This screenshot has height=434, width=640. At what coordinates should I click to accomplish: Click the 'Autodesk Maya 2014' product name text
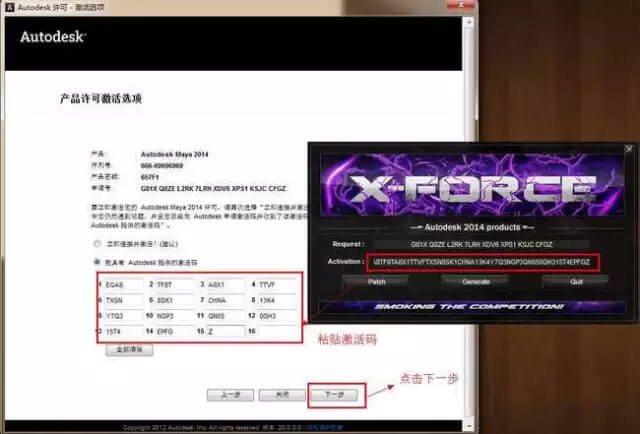pyautogui.click(x=174, y=154)
